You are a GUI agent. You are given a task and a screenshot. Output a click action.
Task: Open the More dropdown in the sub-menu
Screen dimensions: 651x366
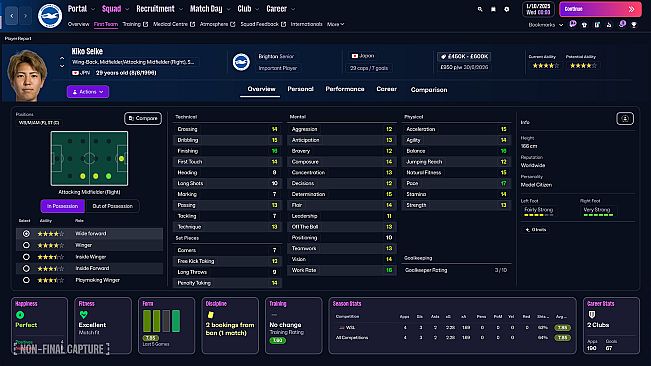[x=335, y=24]
